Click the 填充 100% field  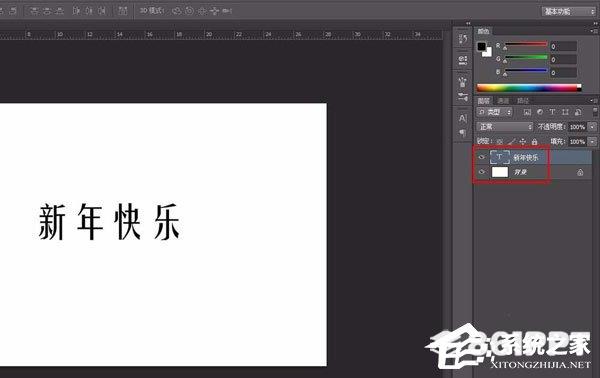click(578, 142)
